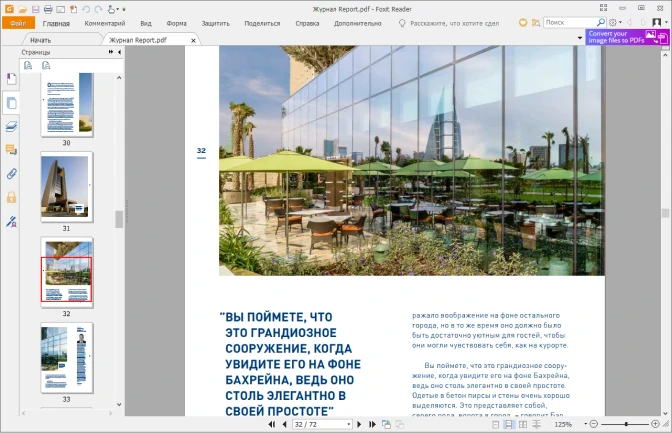Open the zoom percentage dropdown arrow next to 125%

click(x=585, y=424)
